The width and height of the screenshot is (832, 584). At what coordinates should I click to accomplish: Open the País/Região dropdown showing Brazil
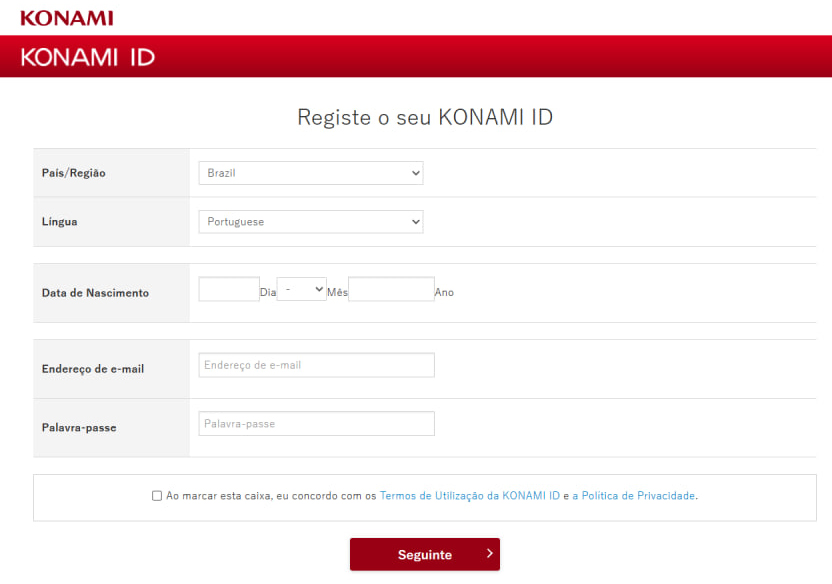(x=310, y=173)
